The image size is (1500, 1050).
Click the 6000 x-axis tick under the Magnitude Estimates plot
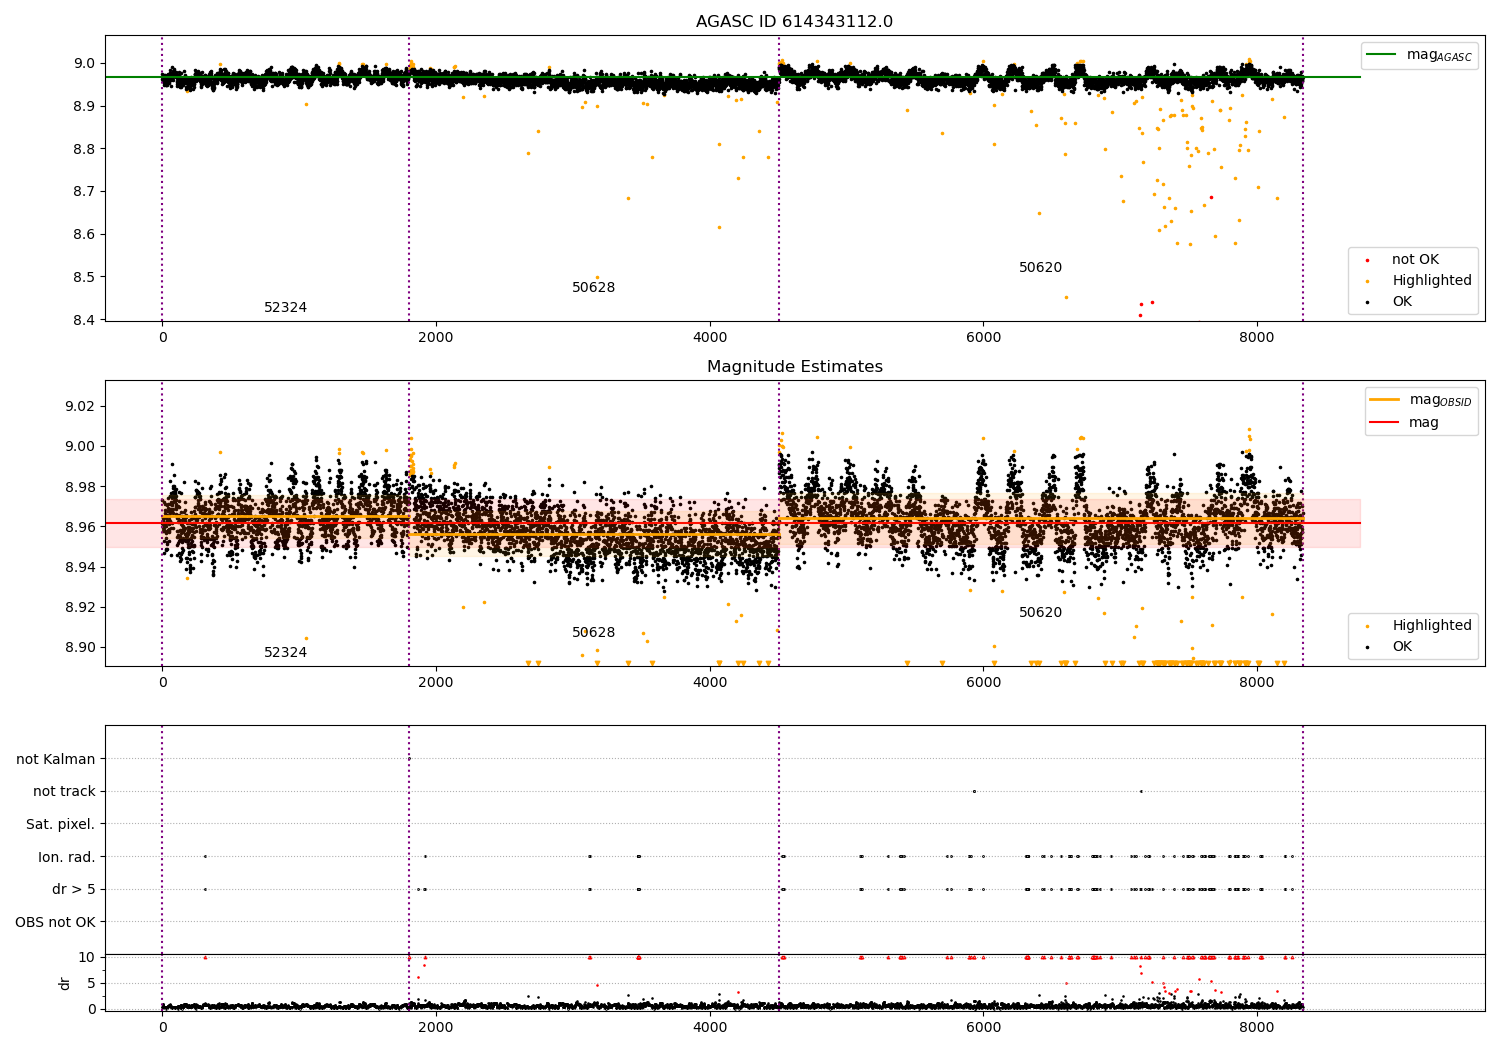(x=983, y=683)
